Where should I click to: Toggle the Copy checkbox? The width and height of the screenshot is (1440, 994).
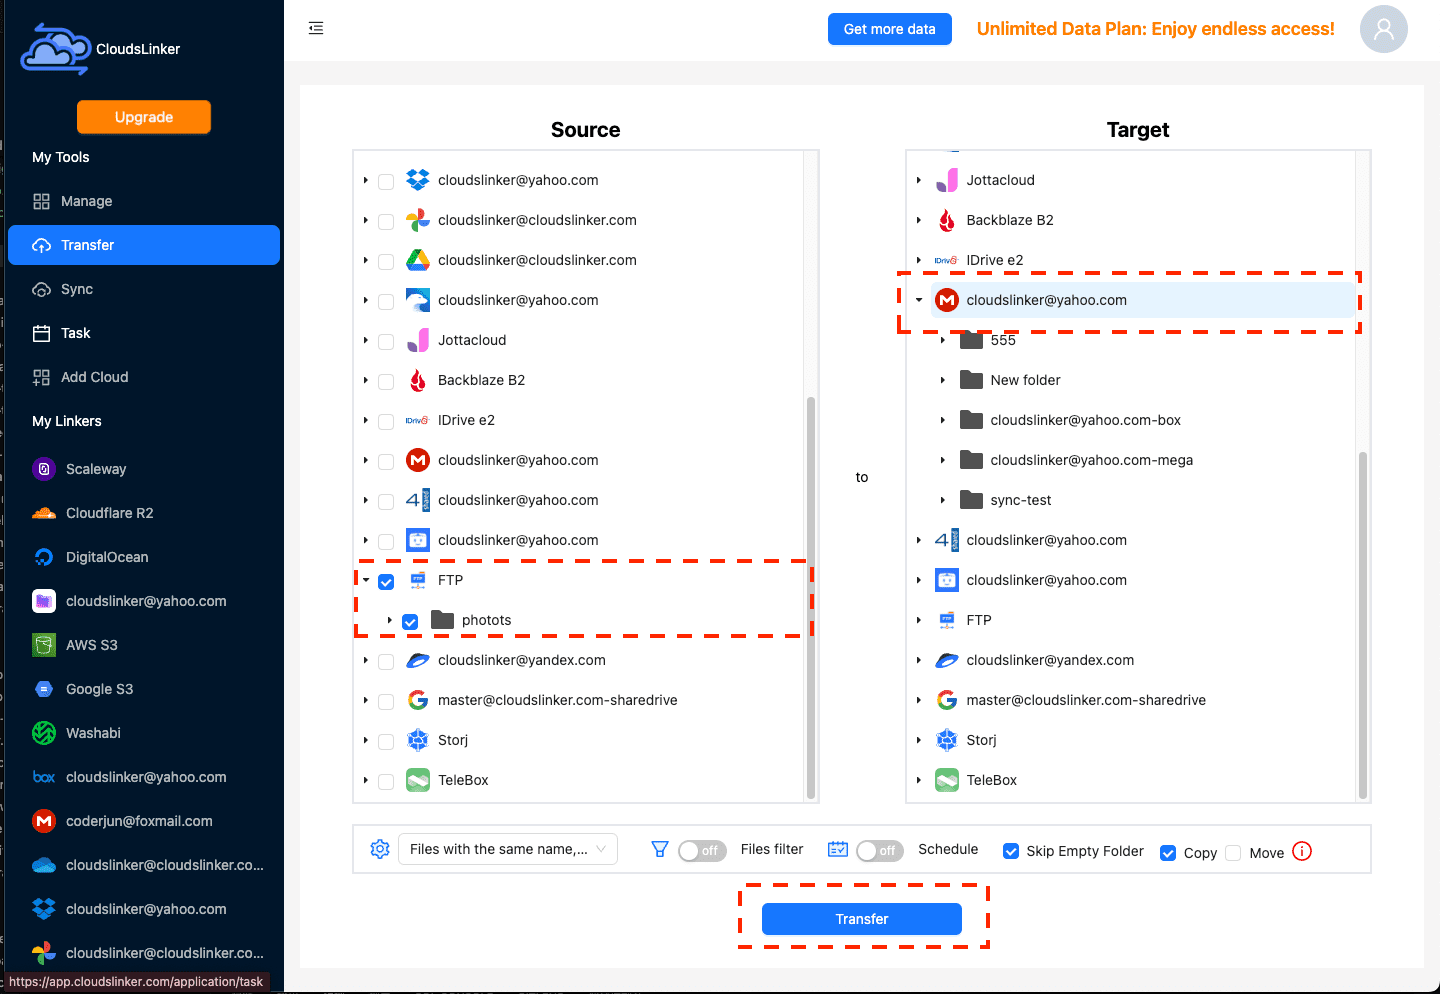click(1168, 853)
